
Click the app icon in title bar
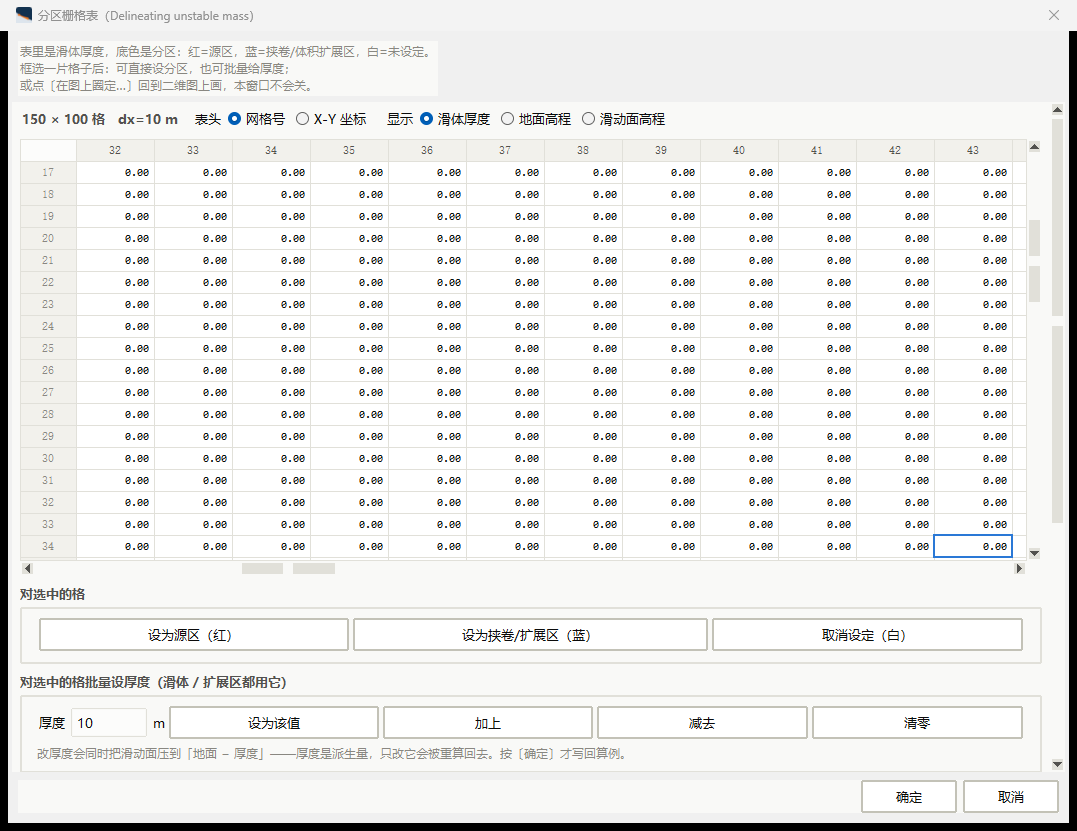click(x=24, y=14)
